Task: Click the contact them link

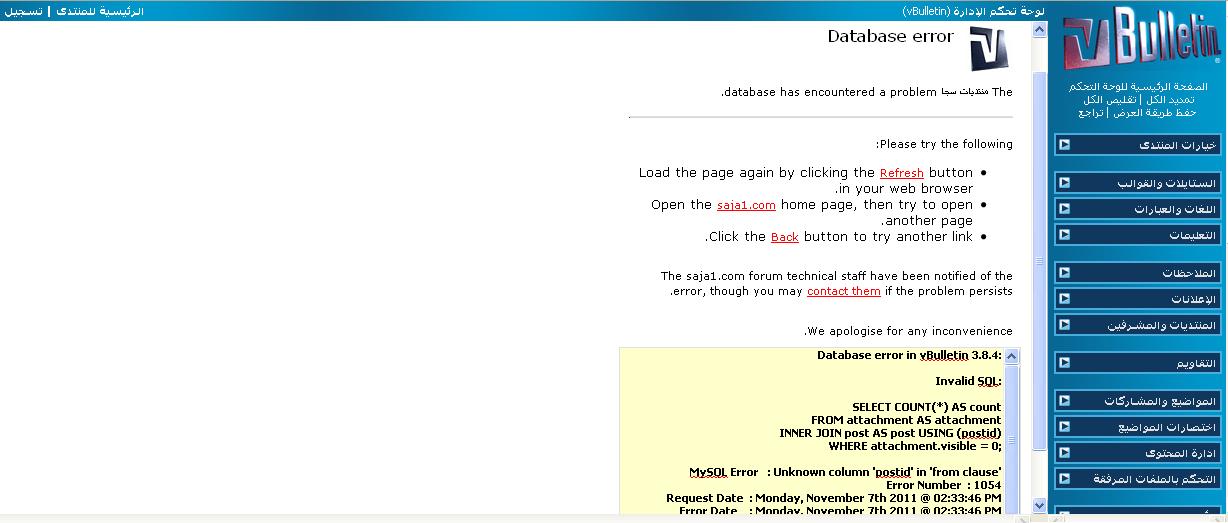Action: tap(843, 291)
